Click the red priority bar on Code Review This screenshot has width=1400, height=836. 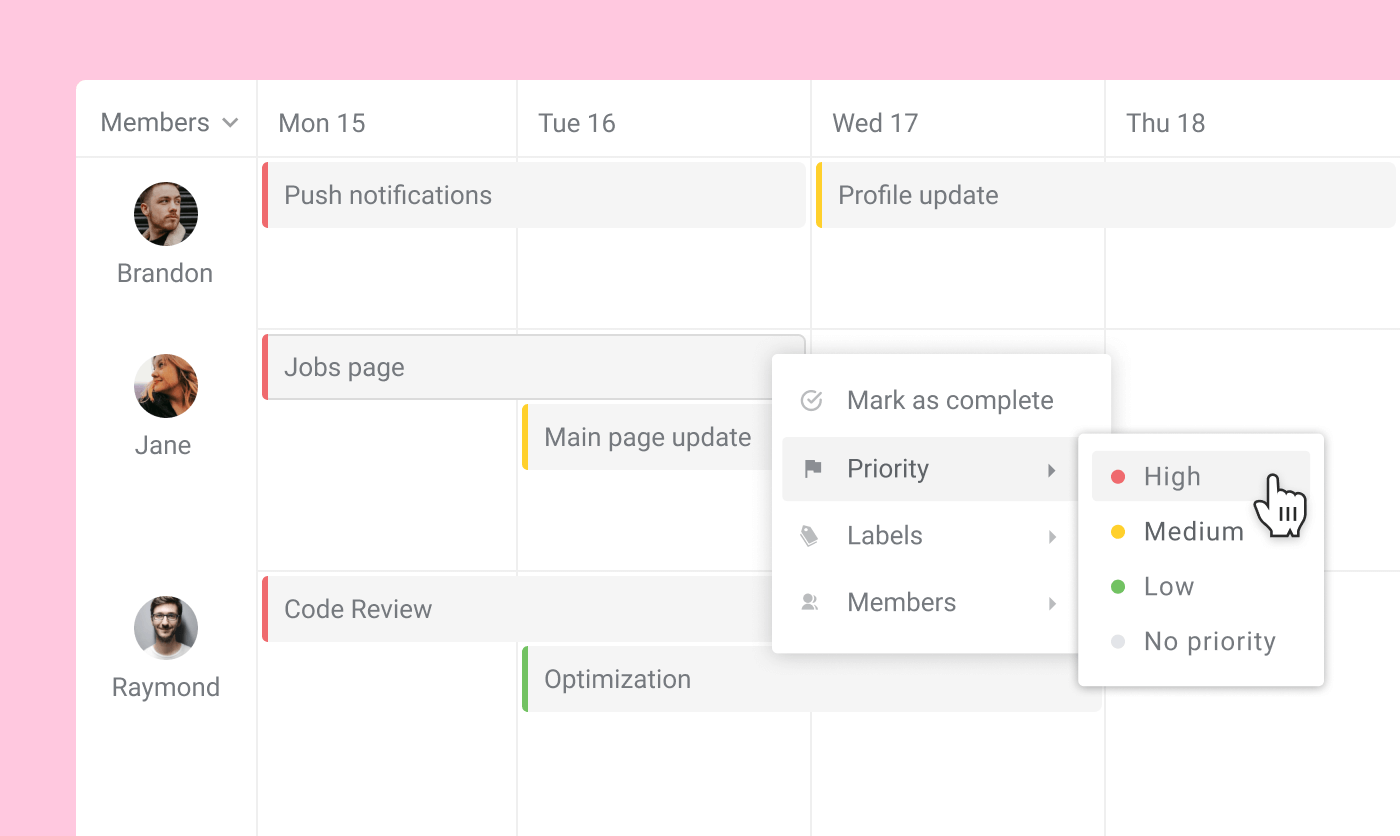click(x=264, y=609)
